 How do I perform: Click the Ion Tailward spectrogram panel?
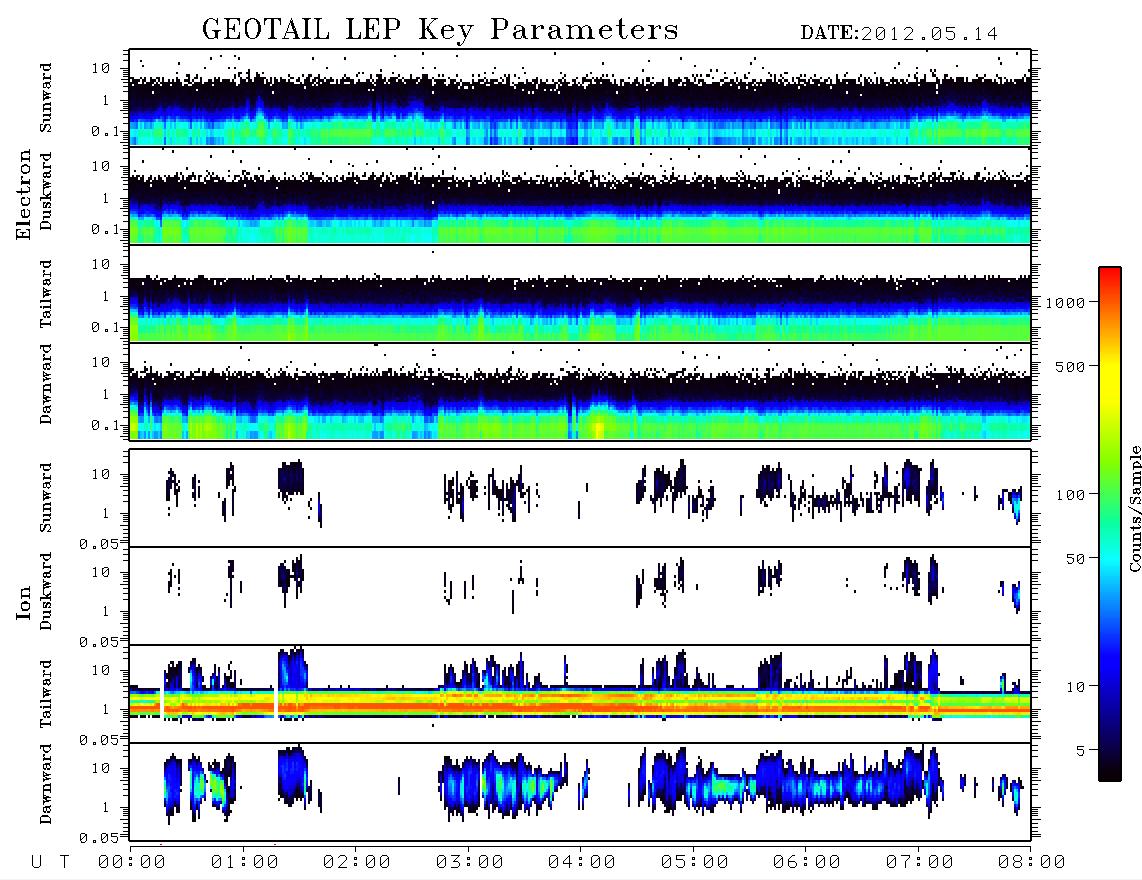click(x=580, y=694)
